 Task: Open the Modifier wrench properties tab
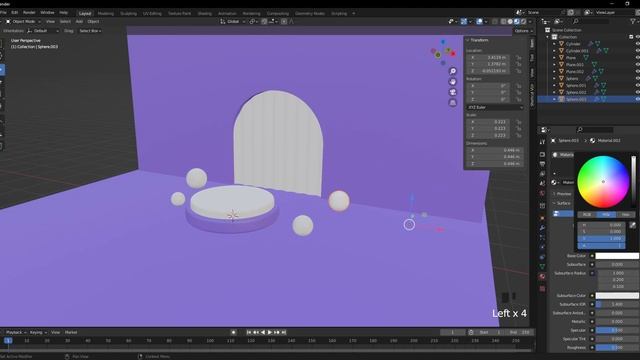pyautogui.click(x=542, y=227)
